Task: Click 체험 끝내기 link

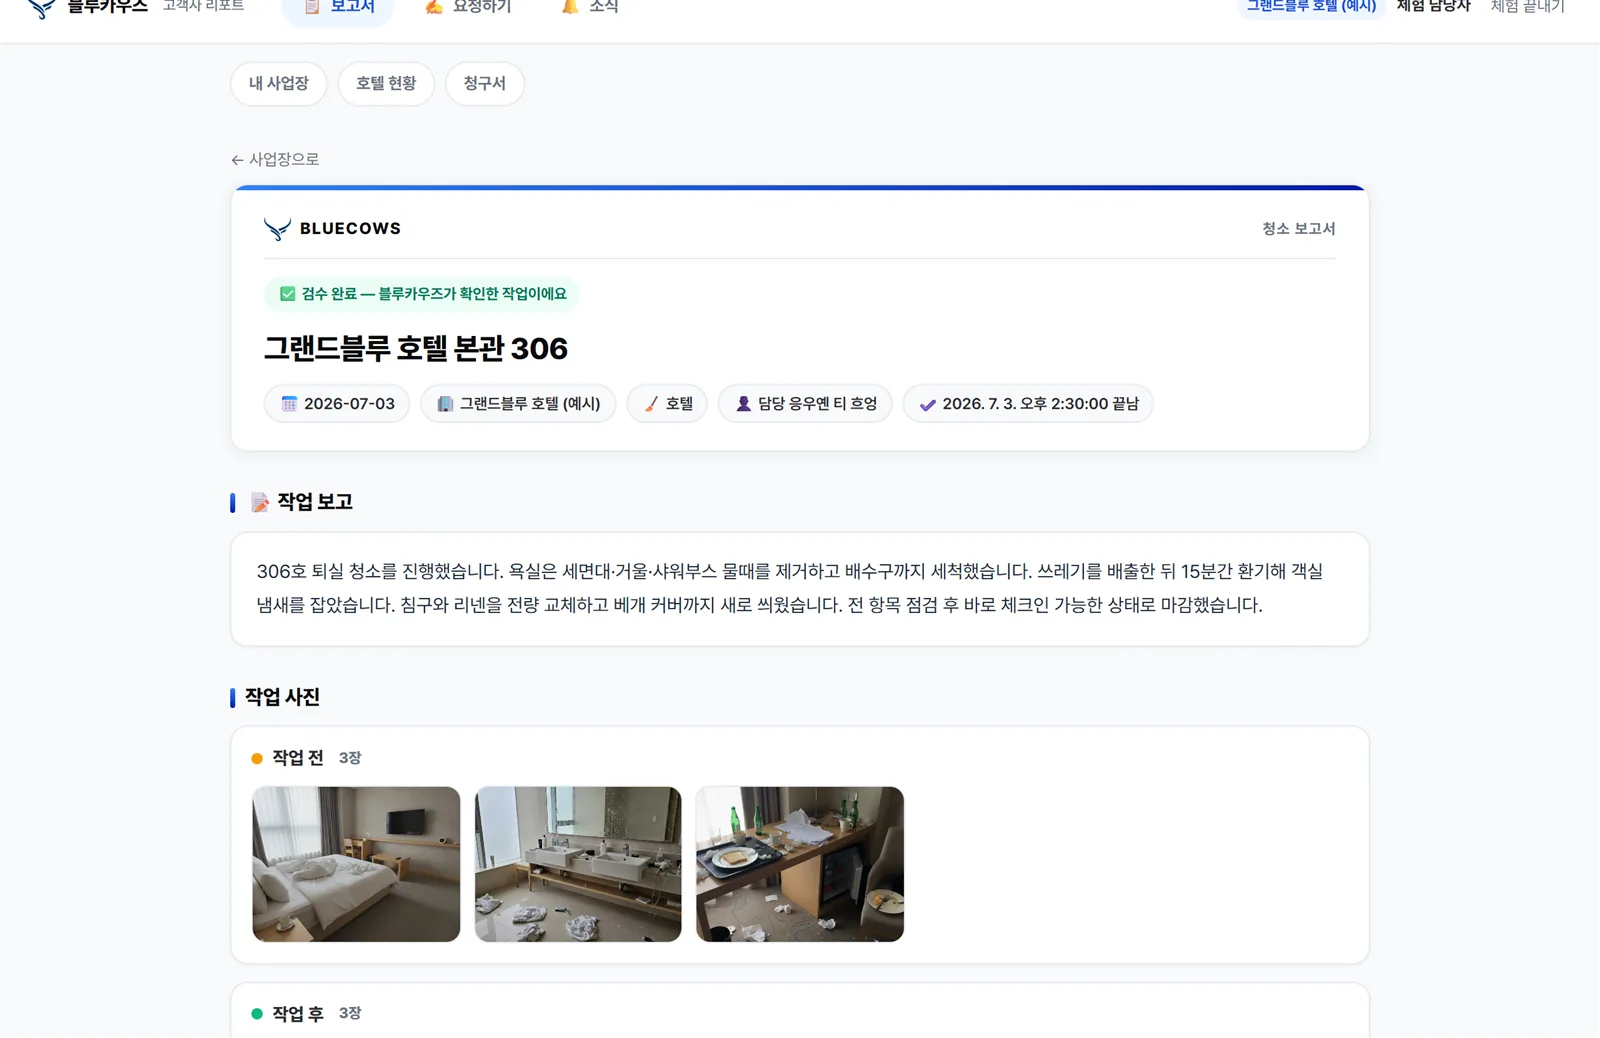Action: 1527,7
